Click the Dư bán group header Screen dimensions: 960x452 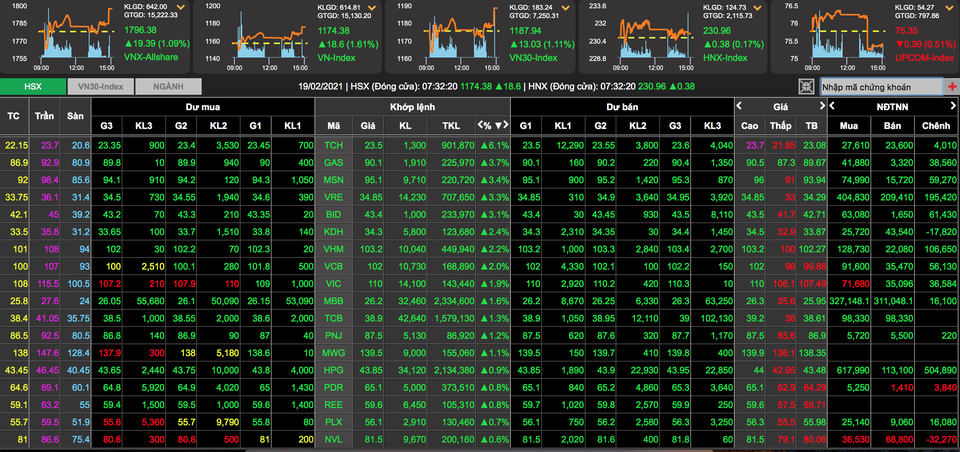(621, 107)
